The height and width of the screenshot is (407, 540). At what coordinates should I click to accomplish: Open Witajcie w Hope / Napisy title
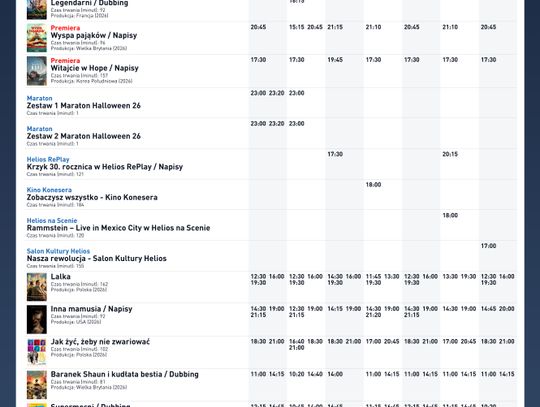pyautogui.click(x=94, y=68)
